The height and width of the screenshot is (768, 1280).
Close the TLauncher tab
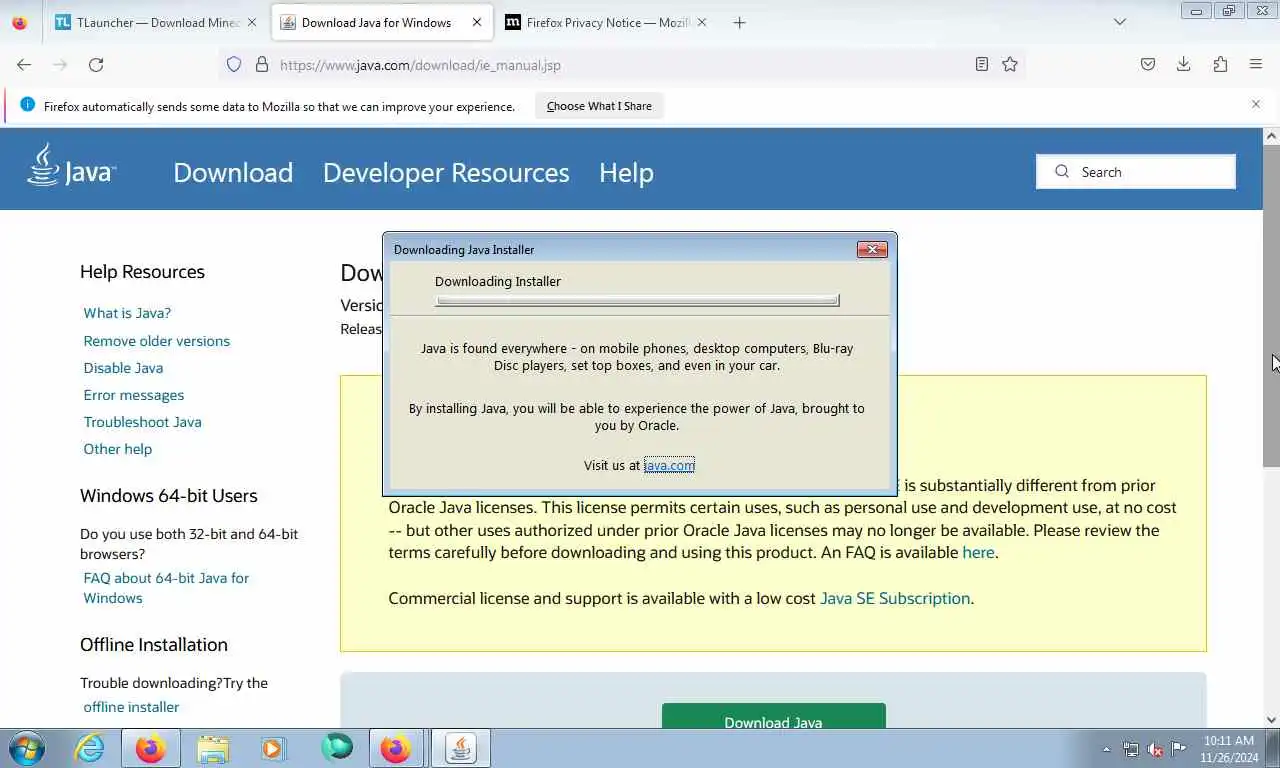pos(251,22)
